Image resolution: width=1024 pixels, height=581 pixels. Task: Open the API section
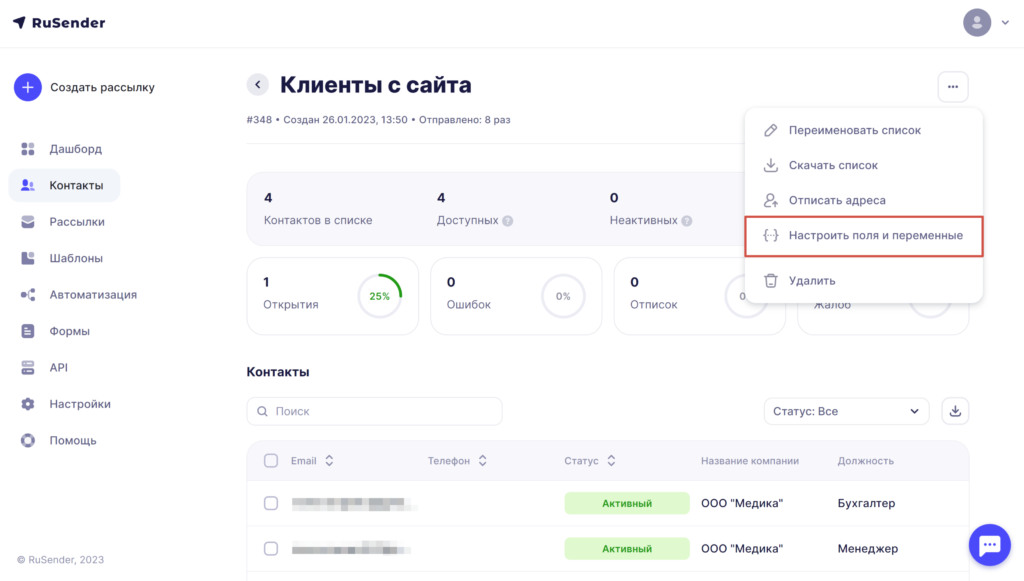coord(44,368)
